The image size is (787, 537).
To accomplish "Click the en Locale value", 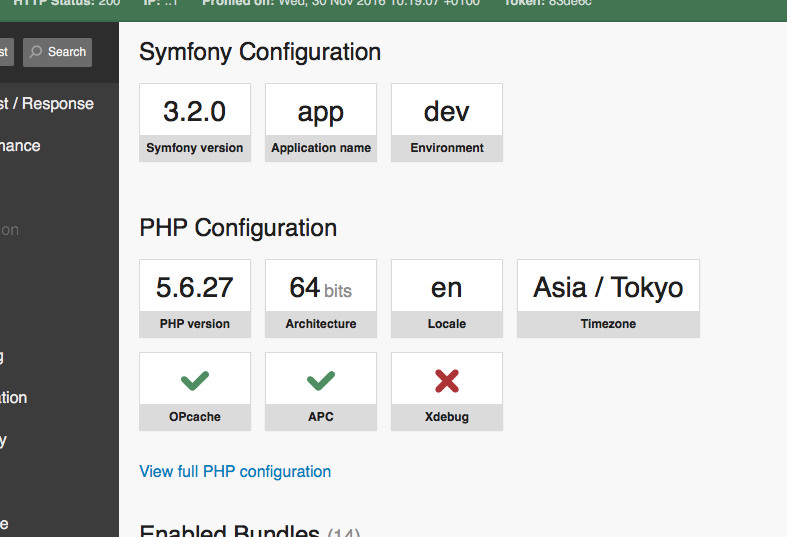I will pyautogui.click(x=447, y=289).
